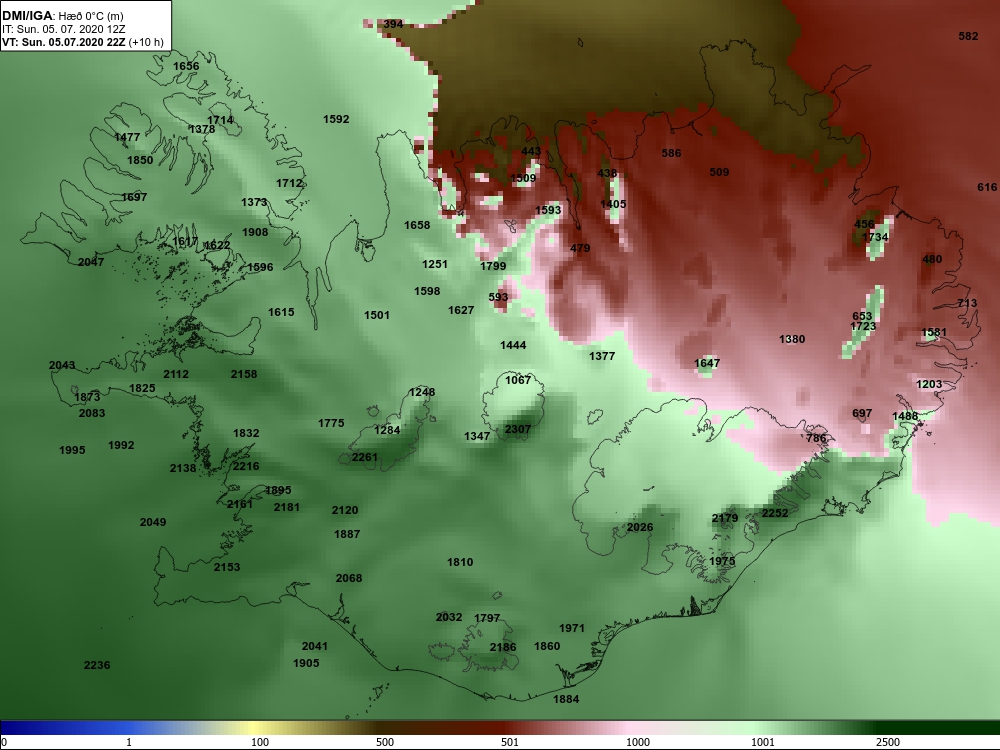Click the 394 height value
The height and width of the screenshot is (750, 1000).
point(393,24)
